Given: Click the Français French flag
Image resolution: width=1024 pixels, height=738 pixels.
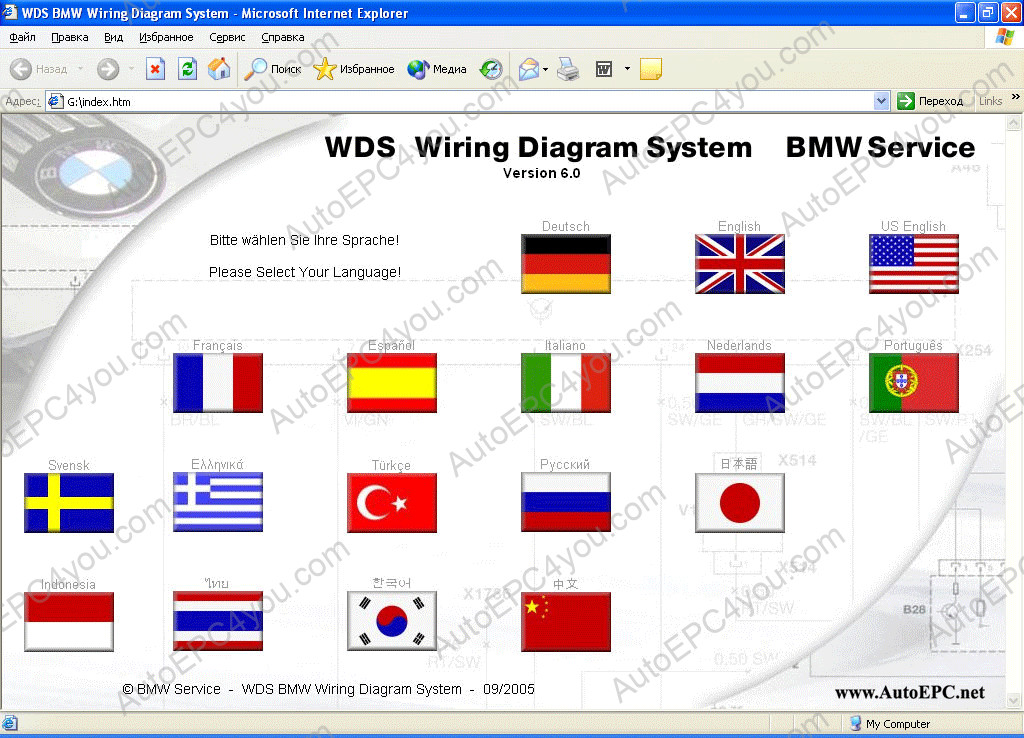Looking at the screenshot, I should click(218, 383).
